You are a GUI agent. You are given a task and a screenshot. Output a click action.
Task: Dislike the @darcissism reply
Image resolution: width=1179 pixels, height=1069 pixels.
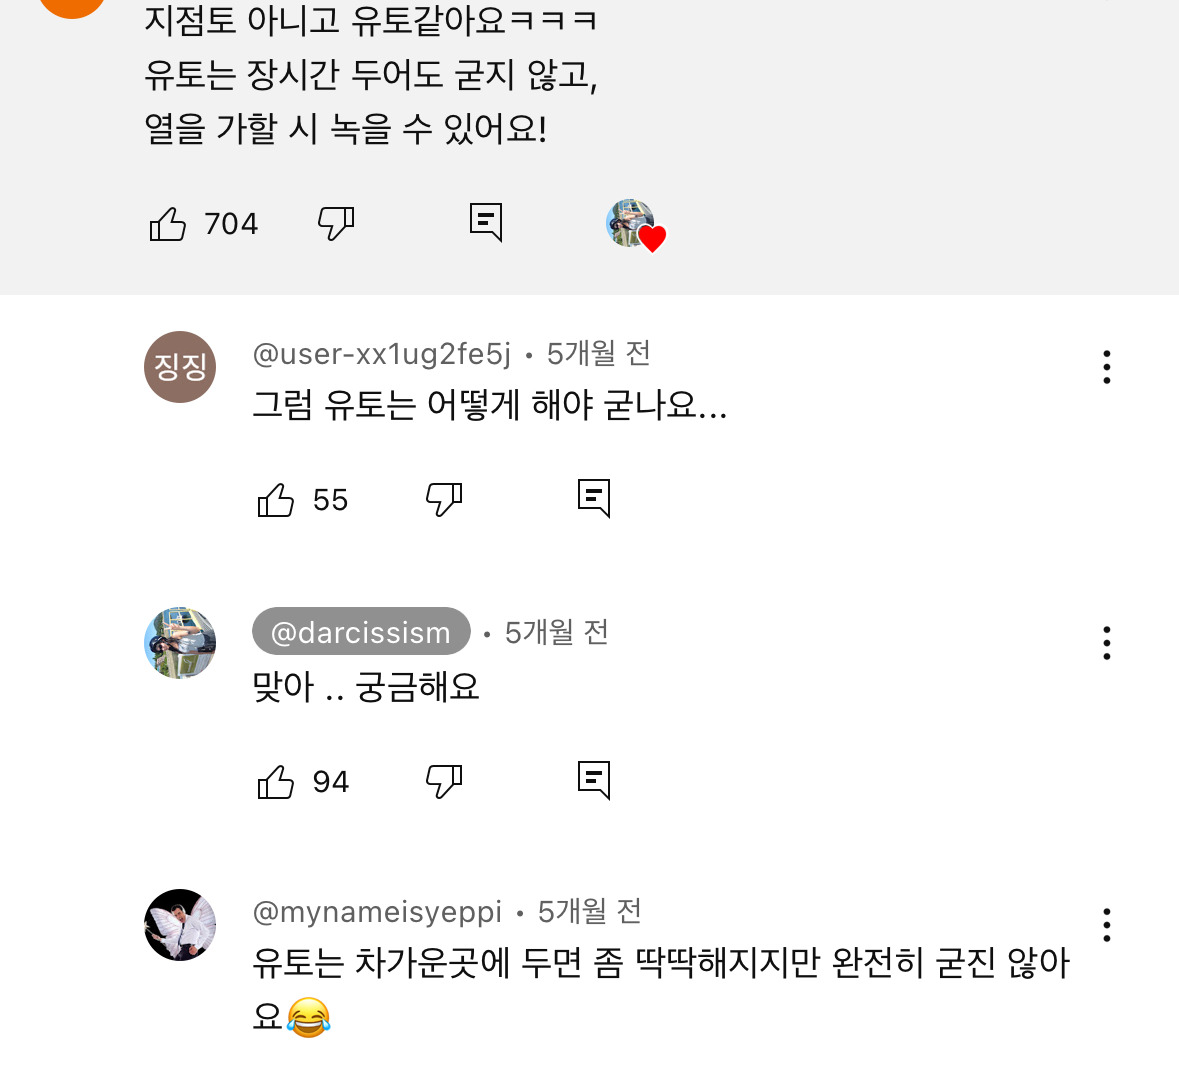pyautogui.click(x=444, y=782)
